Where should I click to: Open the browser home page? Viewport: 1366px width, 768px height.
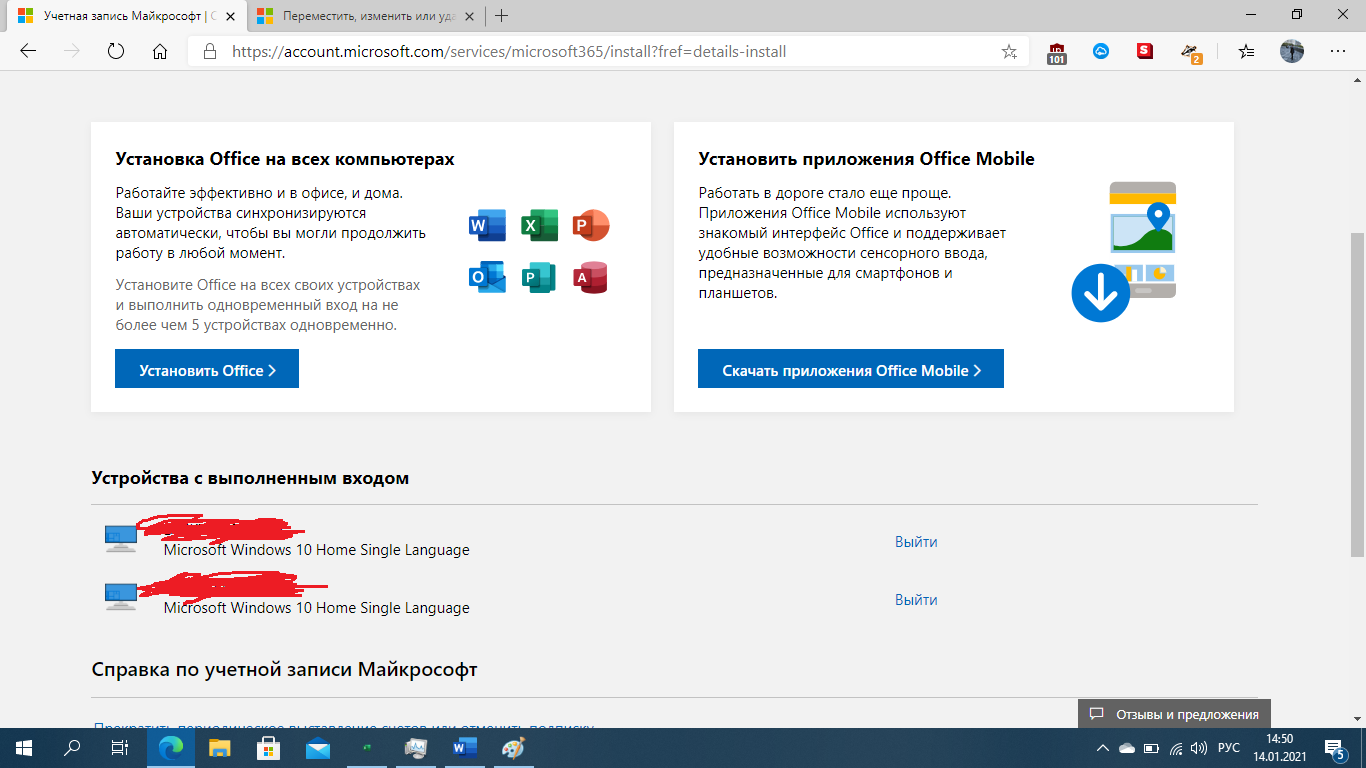click(160, 51)
